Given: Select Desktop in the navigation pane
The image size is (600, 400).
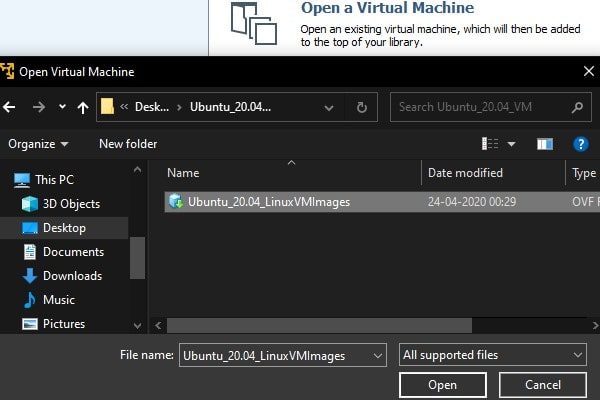Looking at the screenshot, I should 64,228.
